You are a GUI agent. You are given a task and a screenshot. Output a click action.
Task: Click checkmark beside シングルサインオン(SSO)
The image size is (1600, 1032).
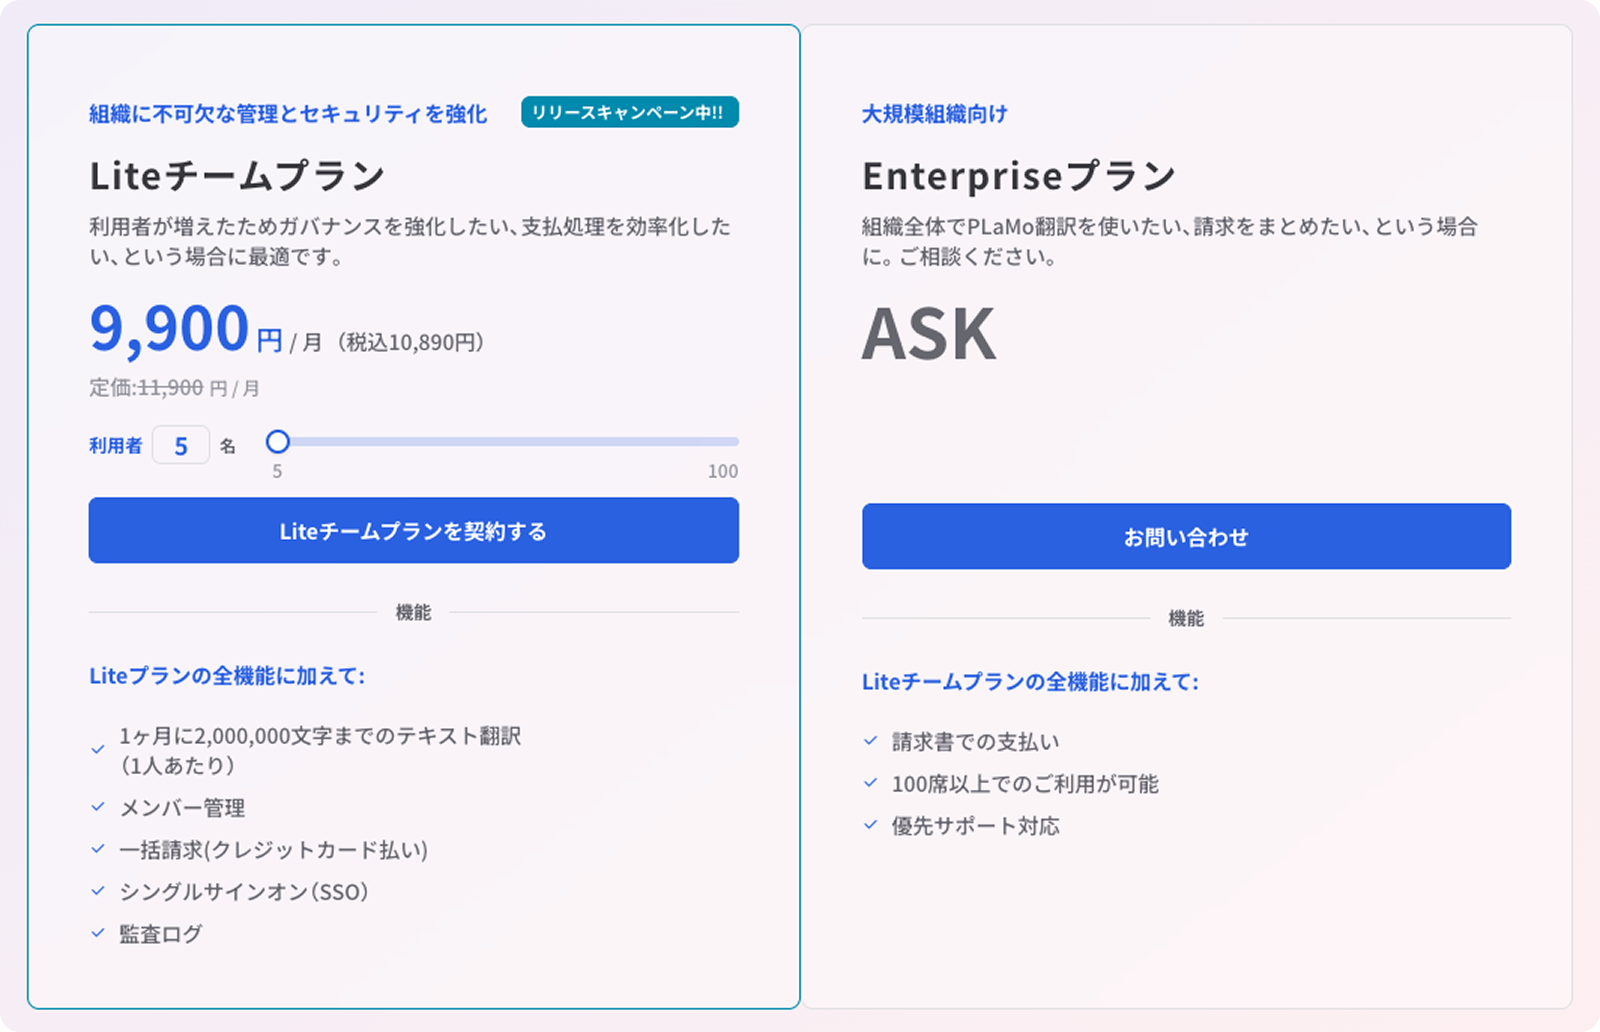98,891
